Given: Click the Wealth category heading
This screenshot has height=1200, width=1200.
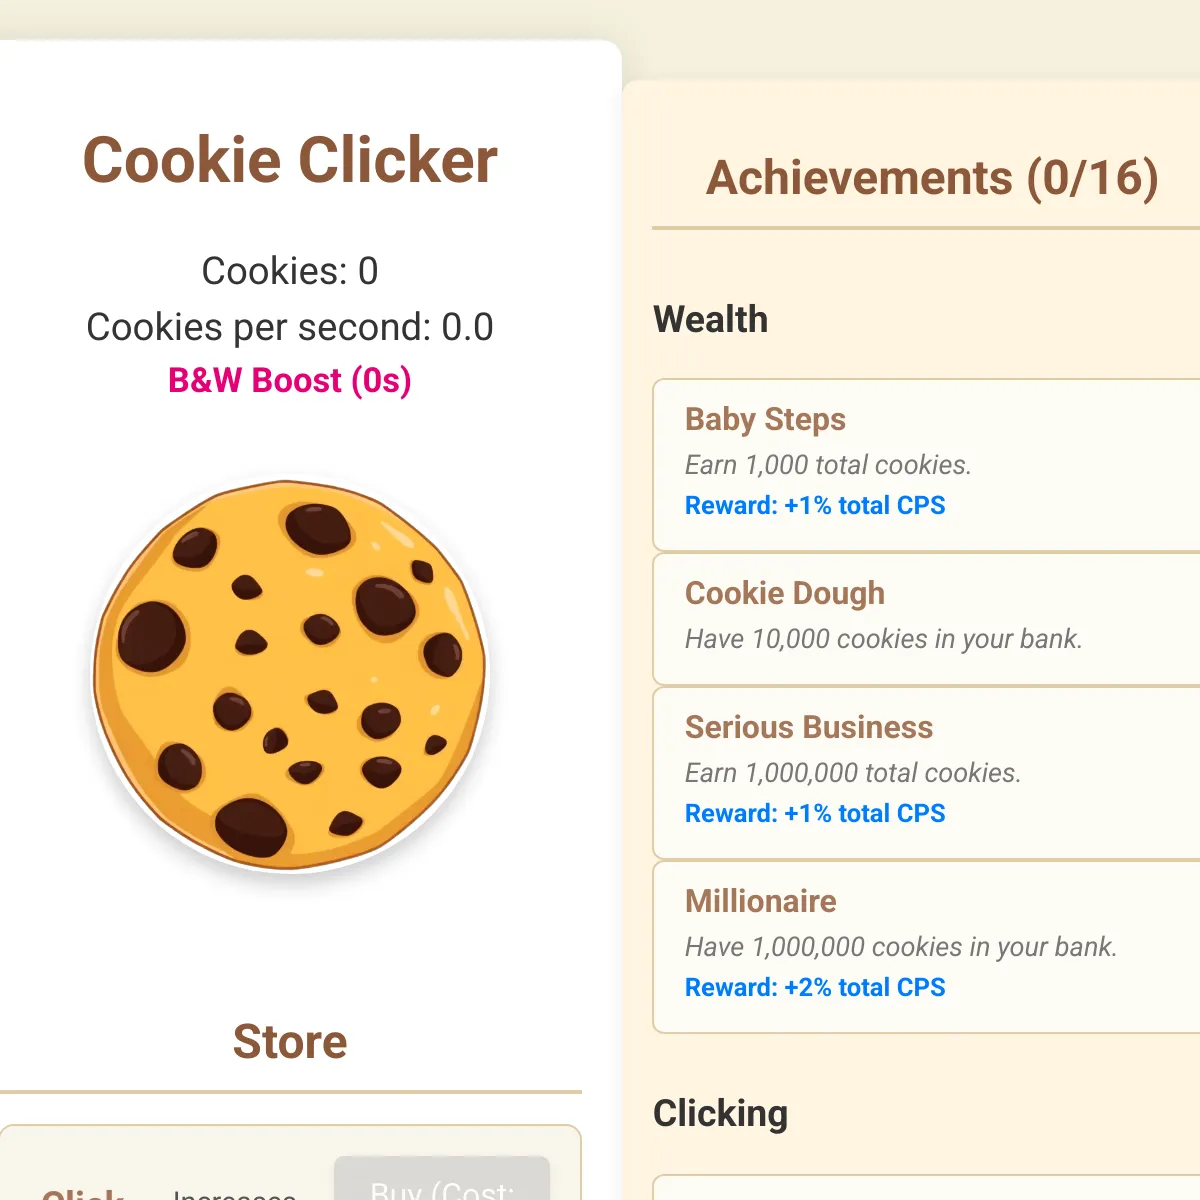Looking at the screenshot, I should 710,320.
